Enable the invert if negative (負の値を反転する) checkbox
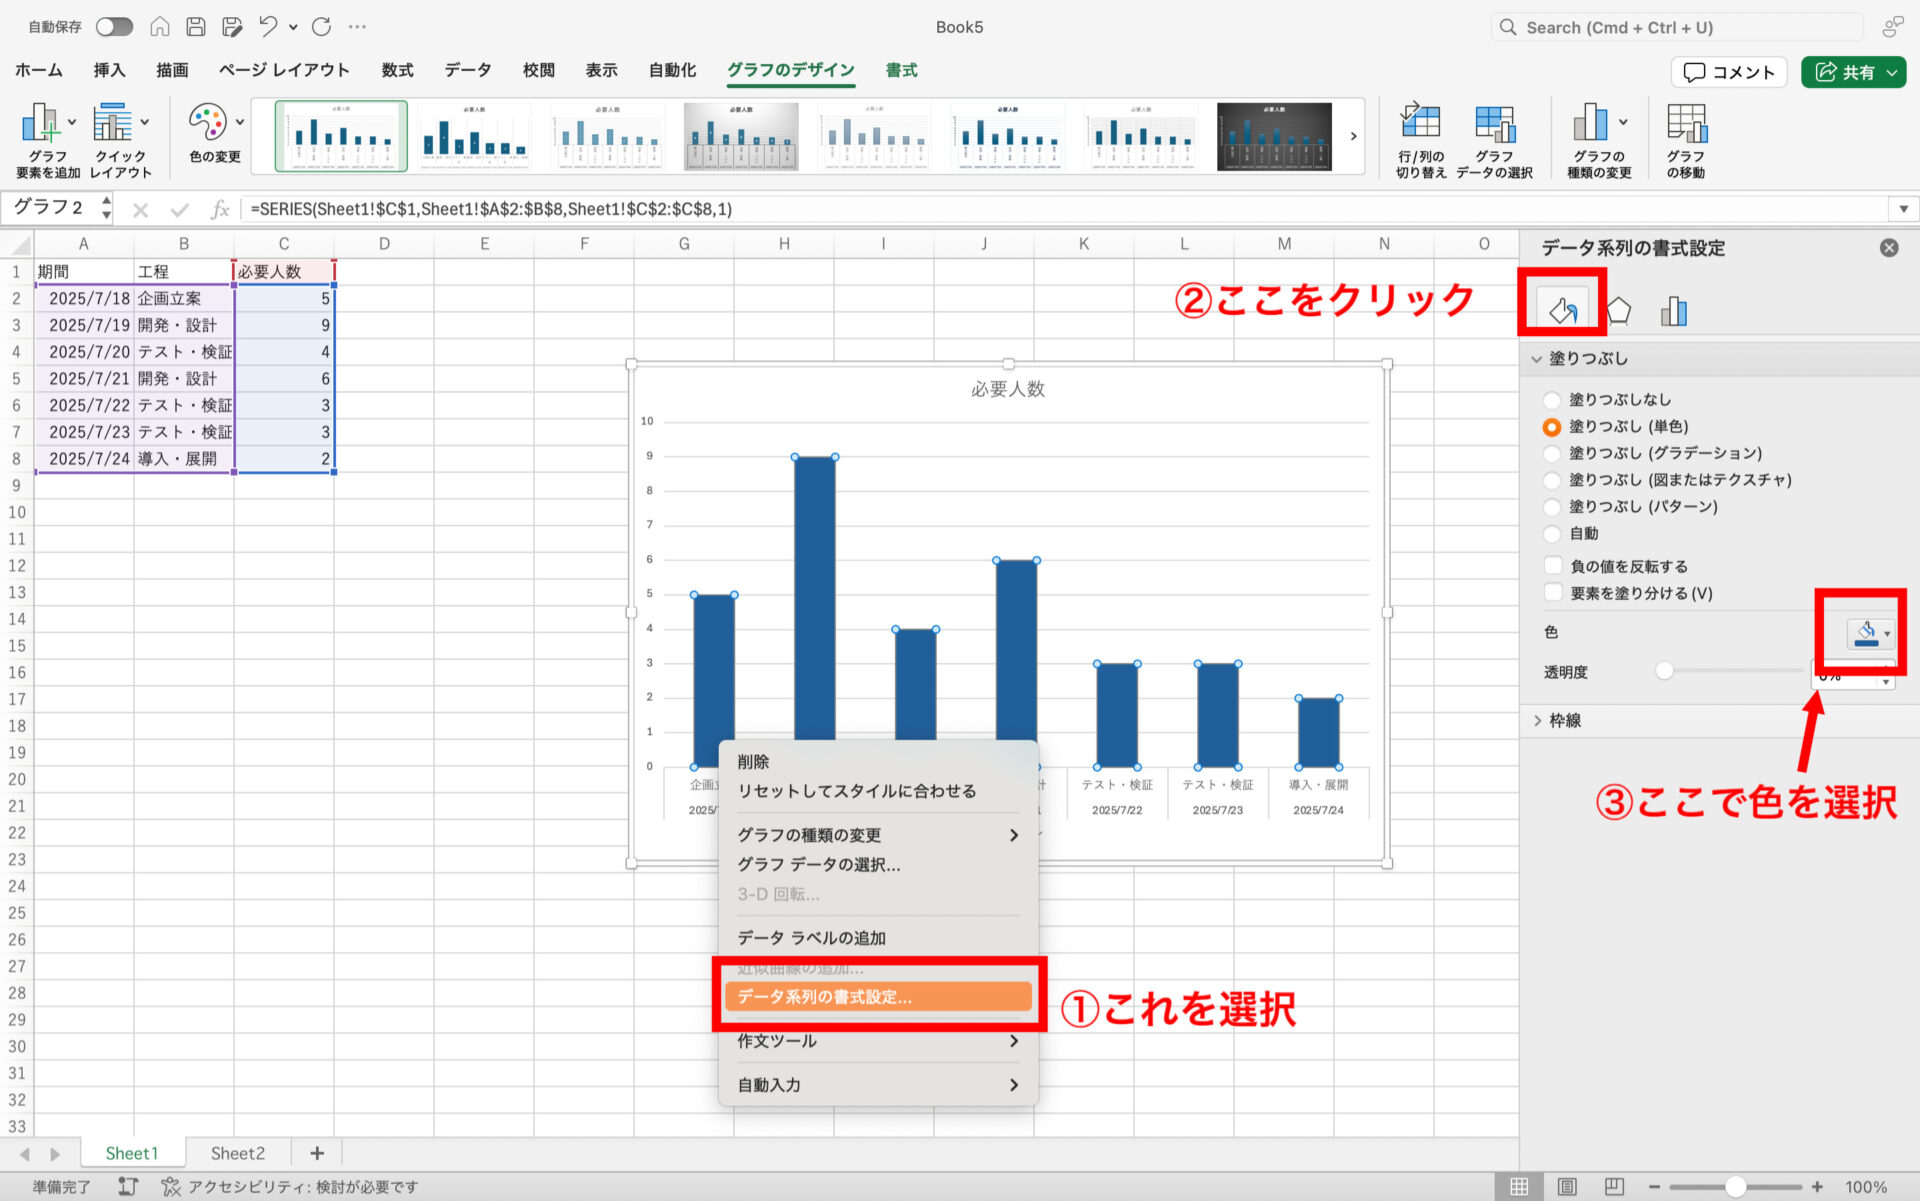The height and width of the screenshot is (1201, 1920). click(1553, 566)
